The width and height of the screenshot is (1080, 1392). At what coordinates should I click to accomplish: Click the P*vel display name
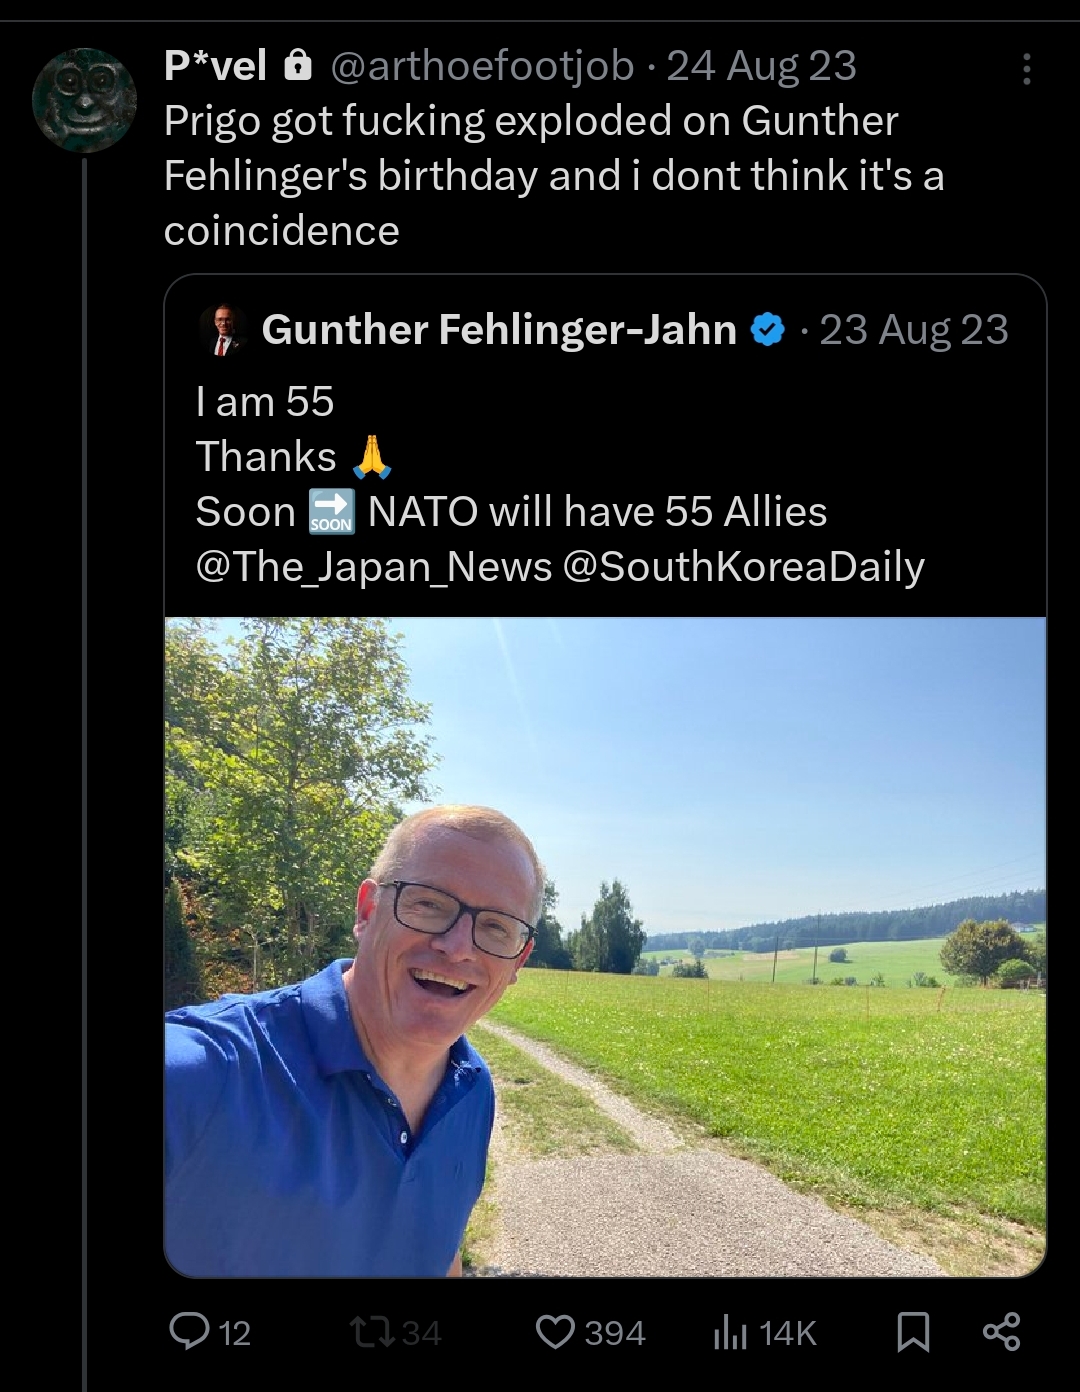pos(215,67)
